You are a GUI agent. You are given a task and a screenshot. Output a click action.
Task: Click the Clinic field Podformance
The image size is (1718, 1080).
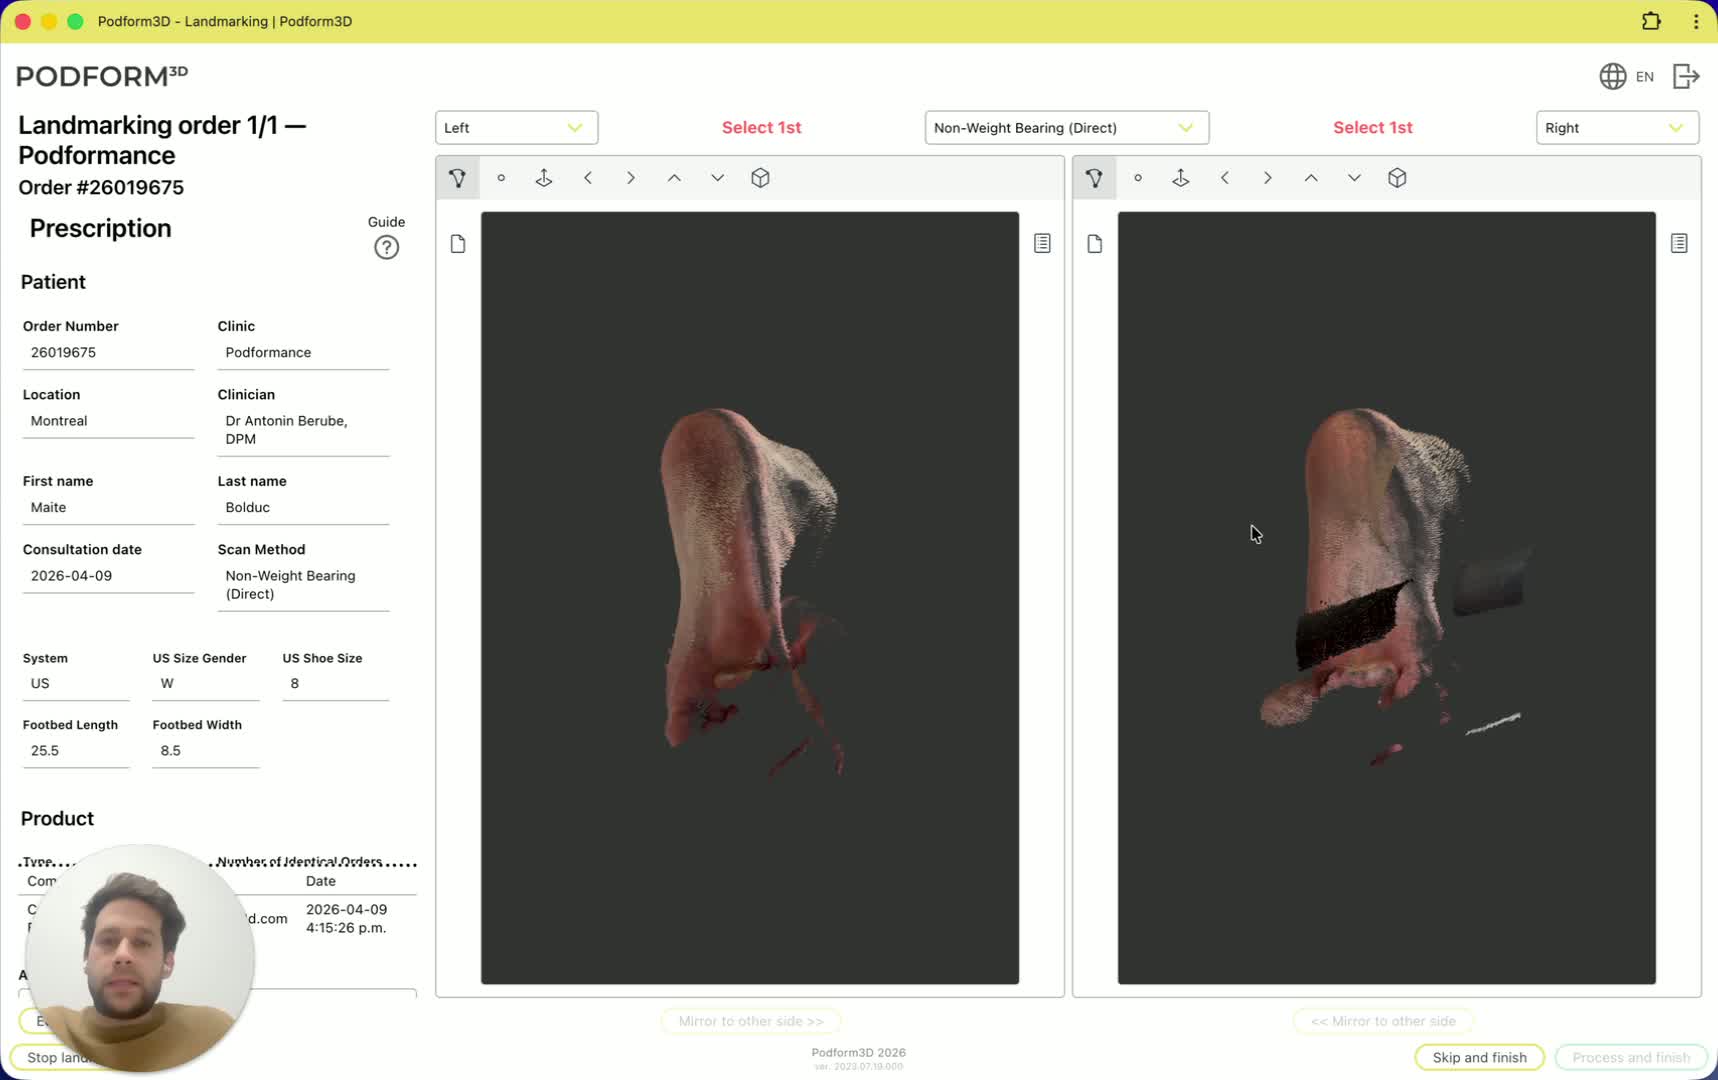pyautogui.click(x=303, y=353)
